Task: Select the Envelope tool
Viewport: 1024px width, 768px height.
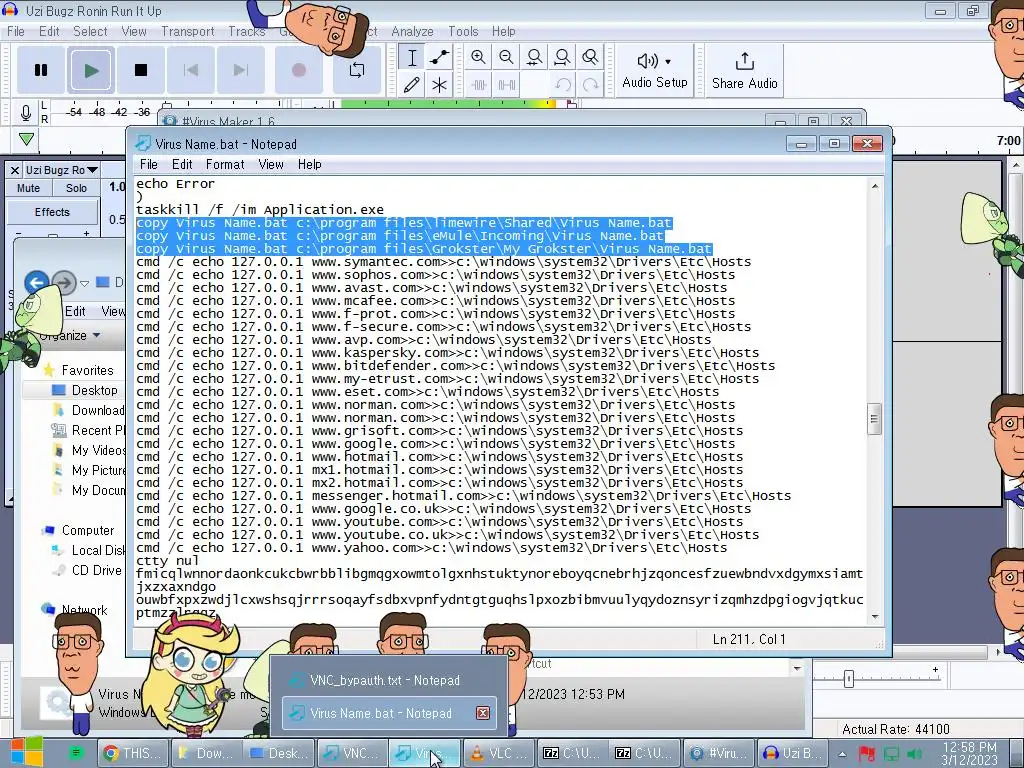Action: coord(440,57)
